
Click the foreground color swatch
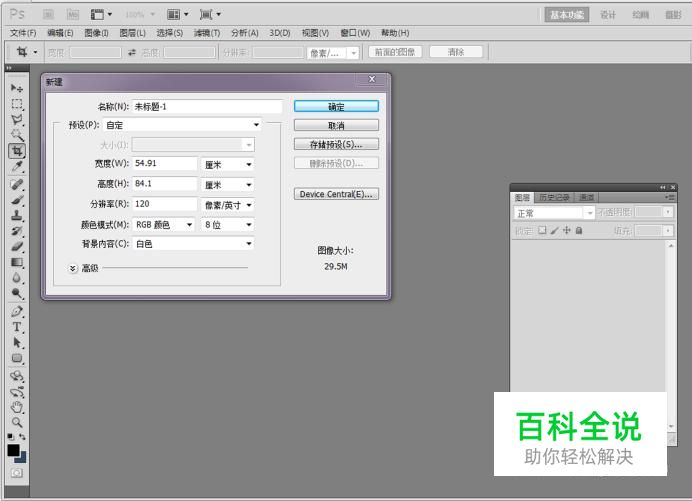[14, 450]
